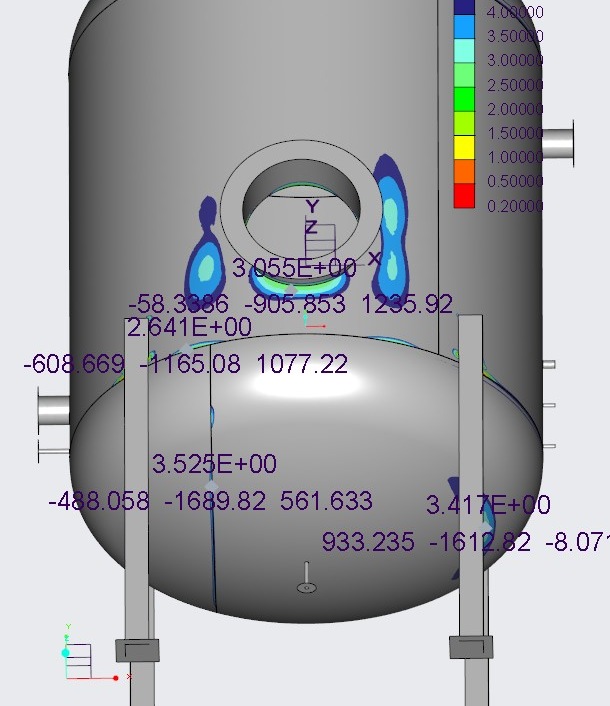Click the coordinate text -488.058 -1689.82 561.633

[x=211, y=501]
